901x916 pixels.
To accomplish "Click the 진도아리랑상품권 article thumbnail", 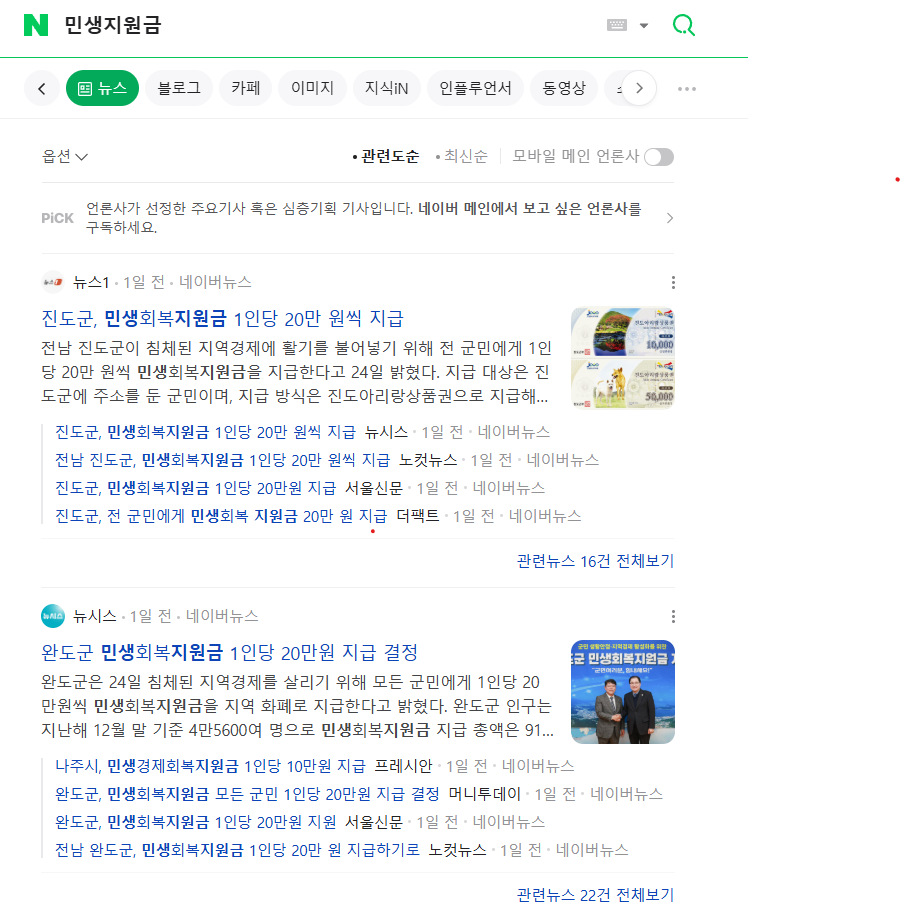I will point(622,358).
